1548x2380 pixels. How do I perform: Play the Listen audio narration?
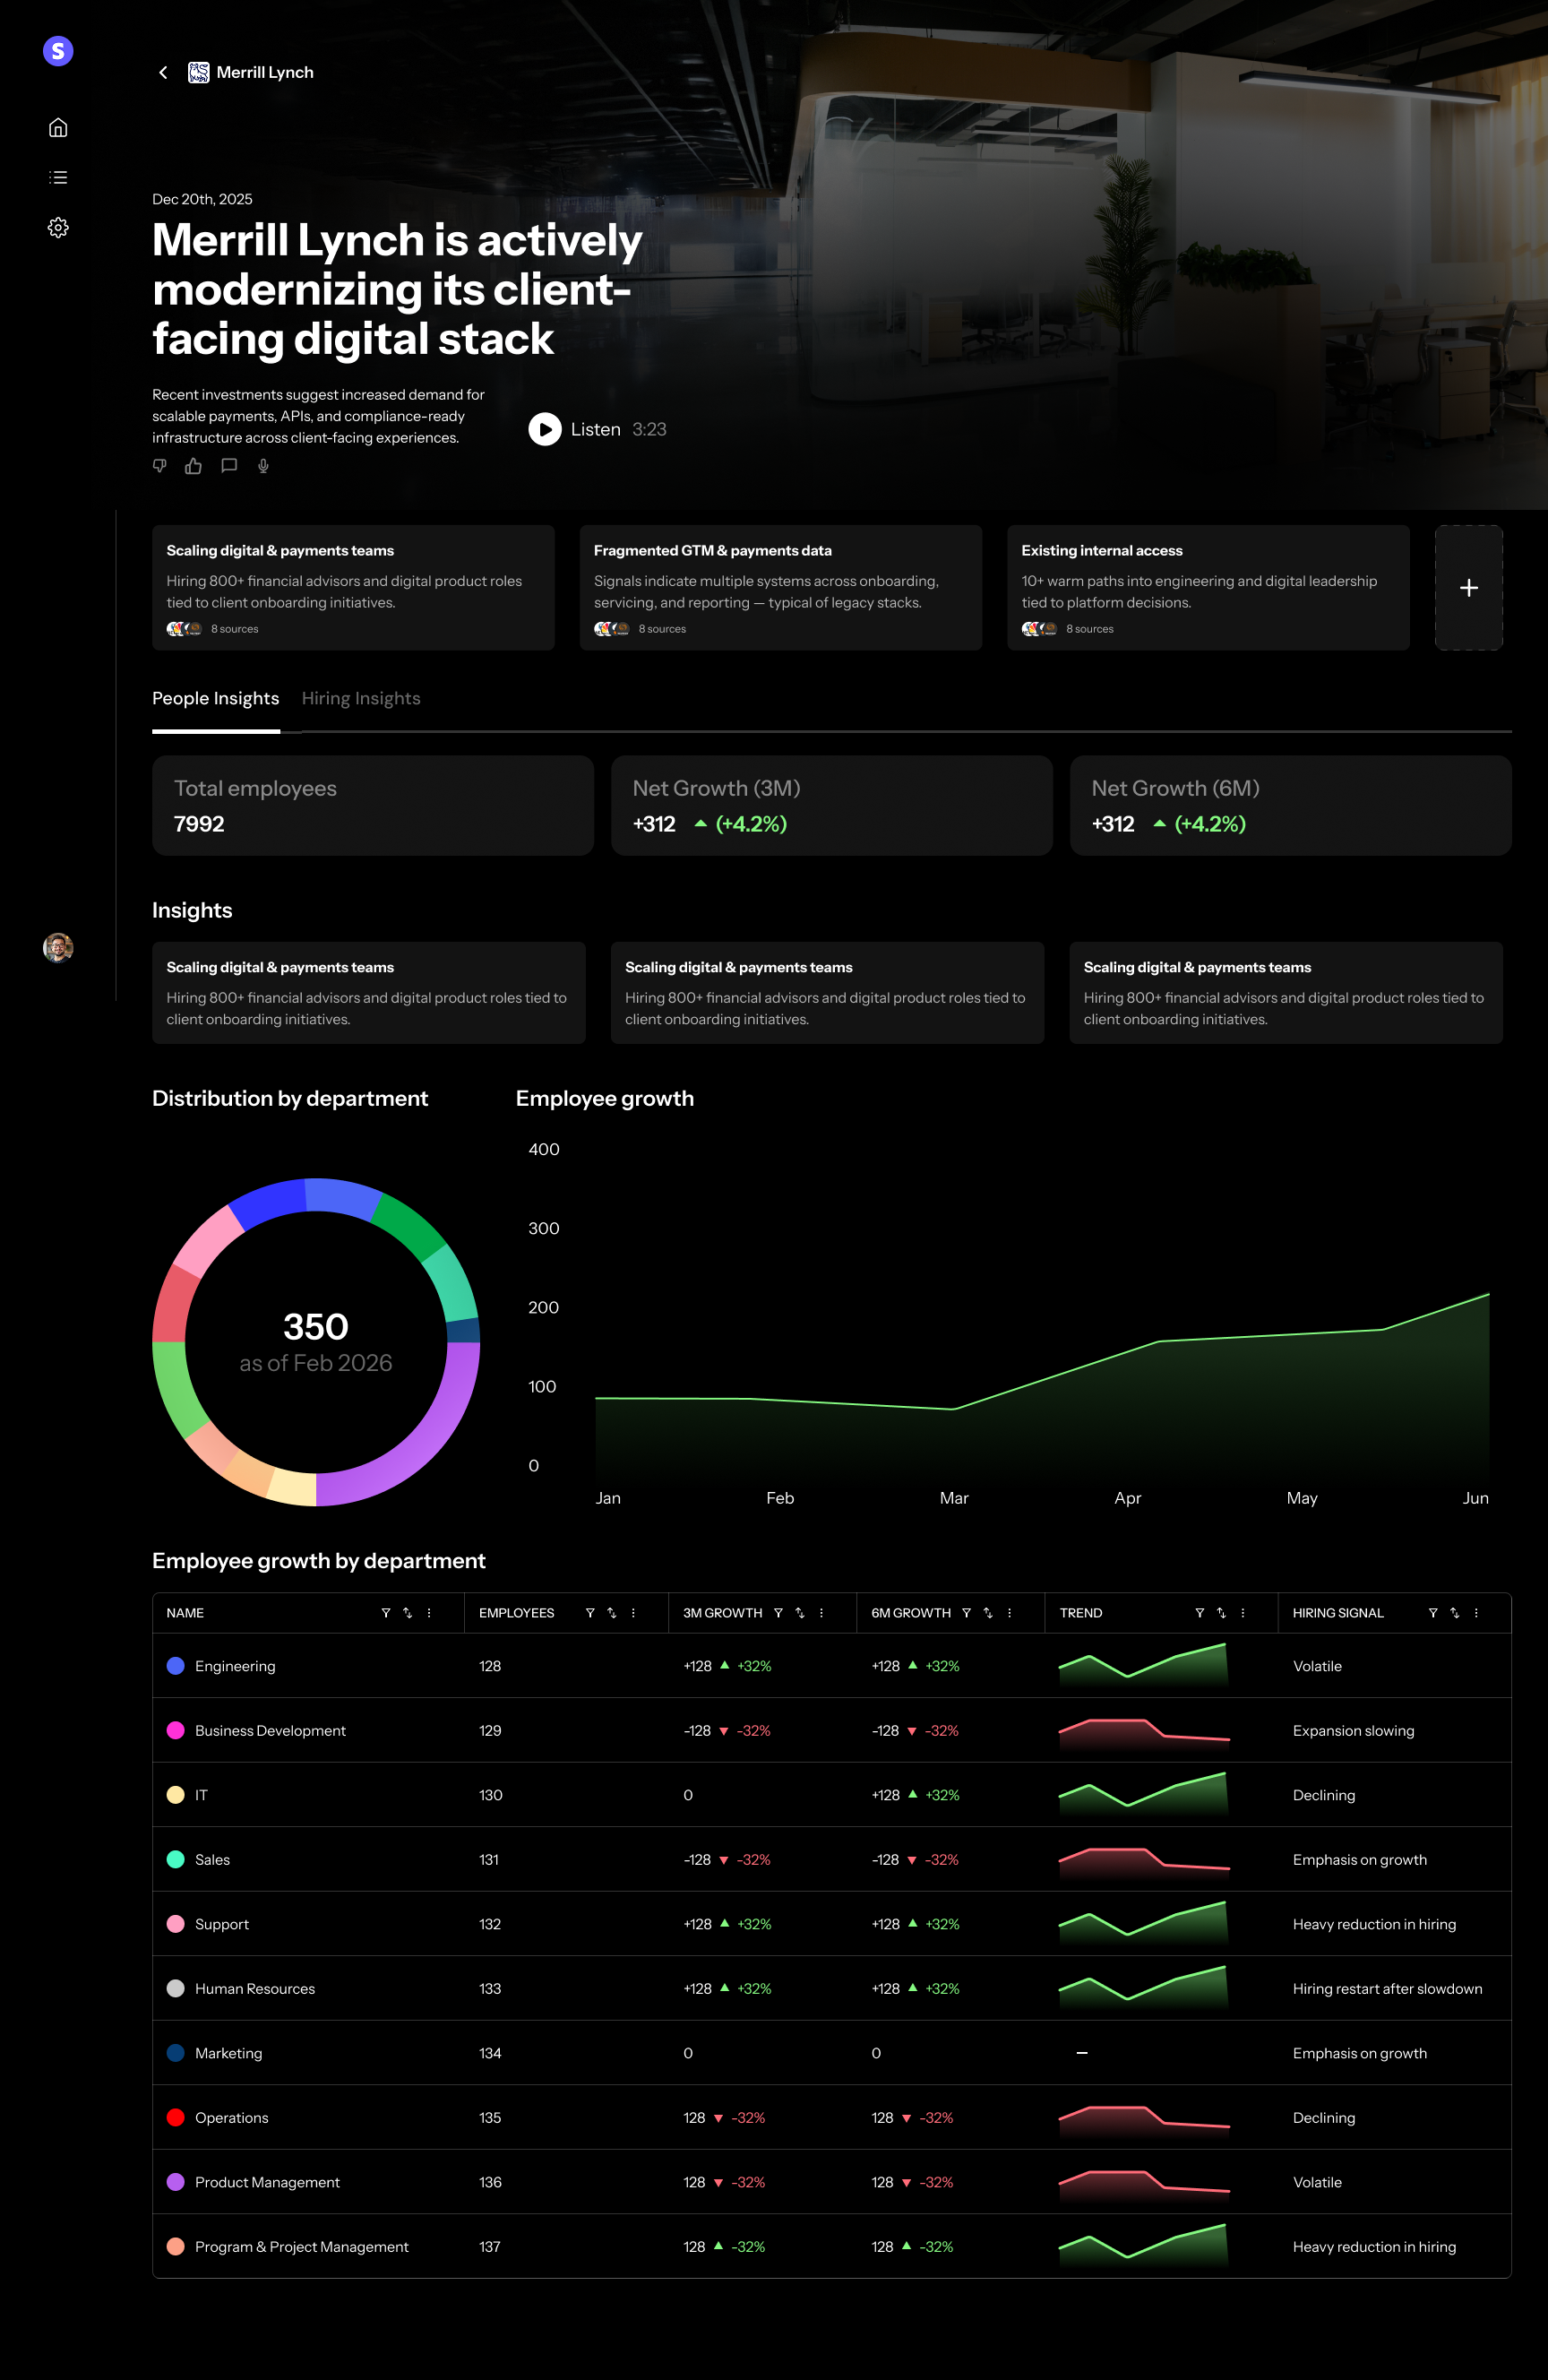tap(546, 430)
